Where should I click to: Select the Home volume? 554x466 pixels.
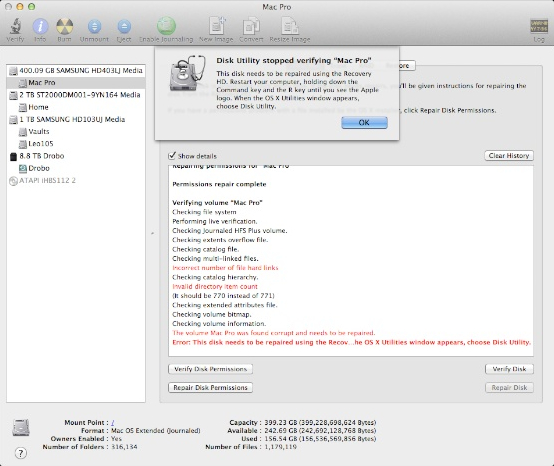point(76,107)
